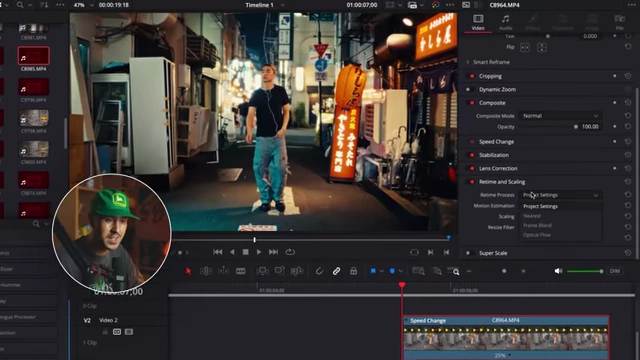Toggle loop playback in viewer
This screenshot has width=640, height=360.
coord(290,252)
